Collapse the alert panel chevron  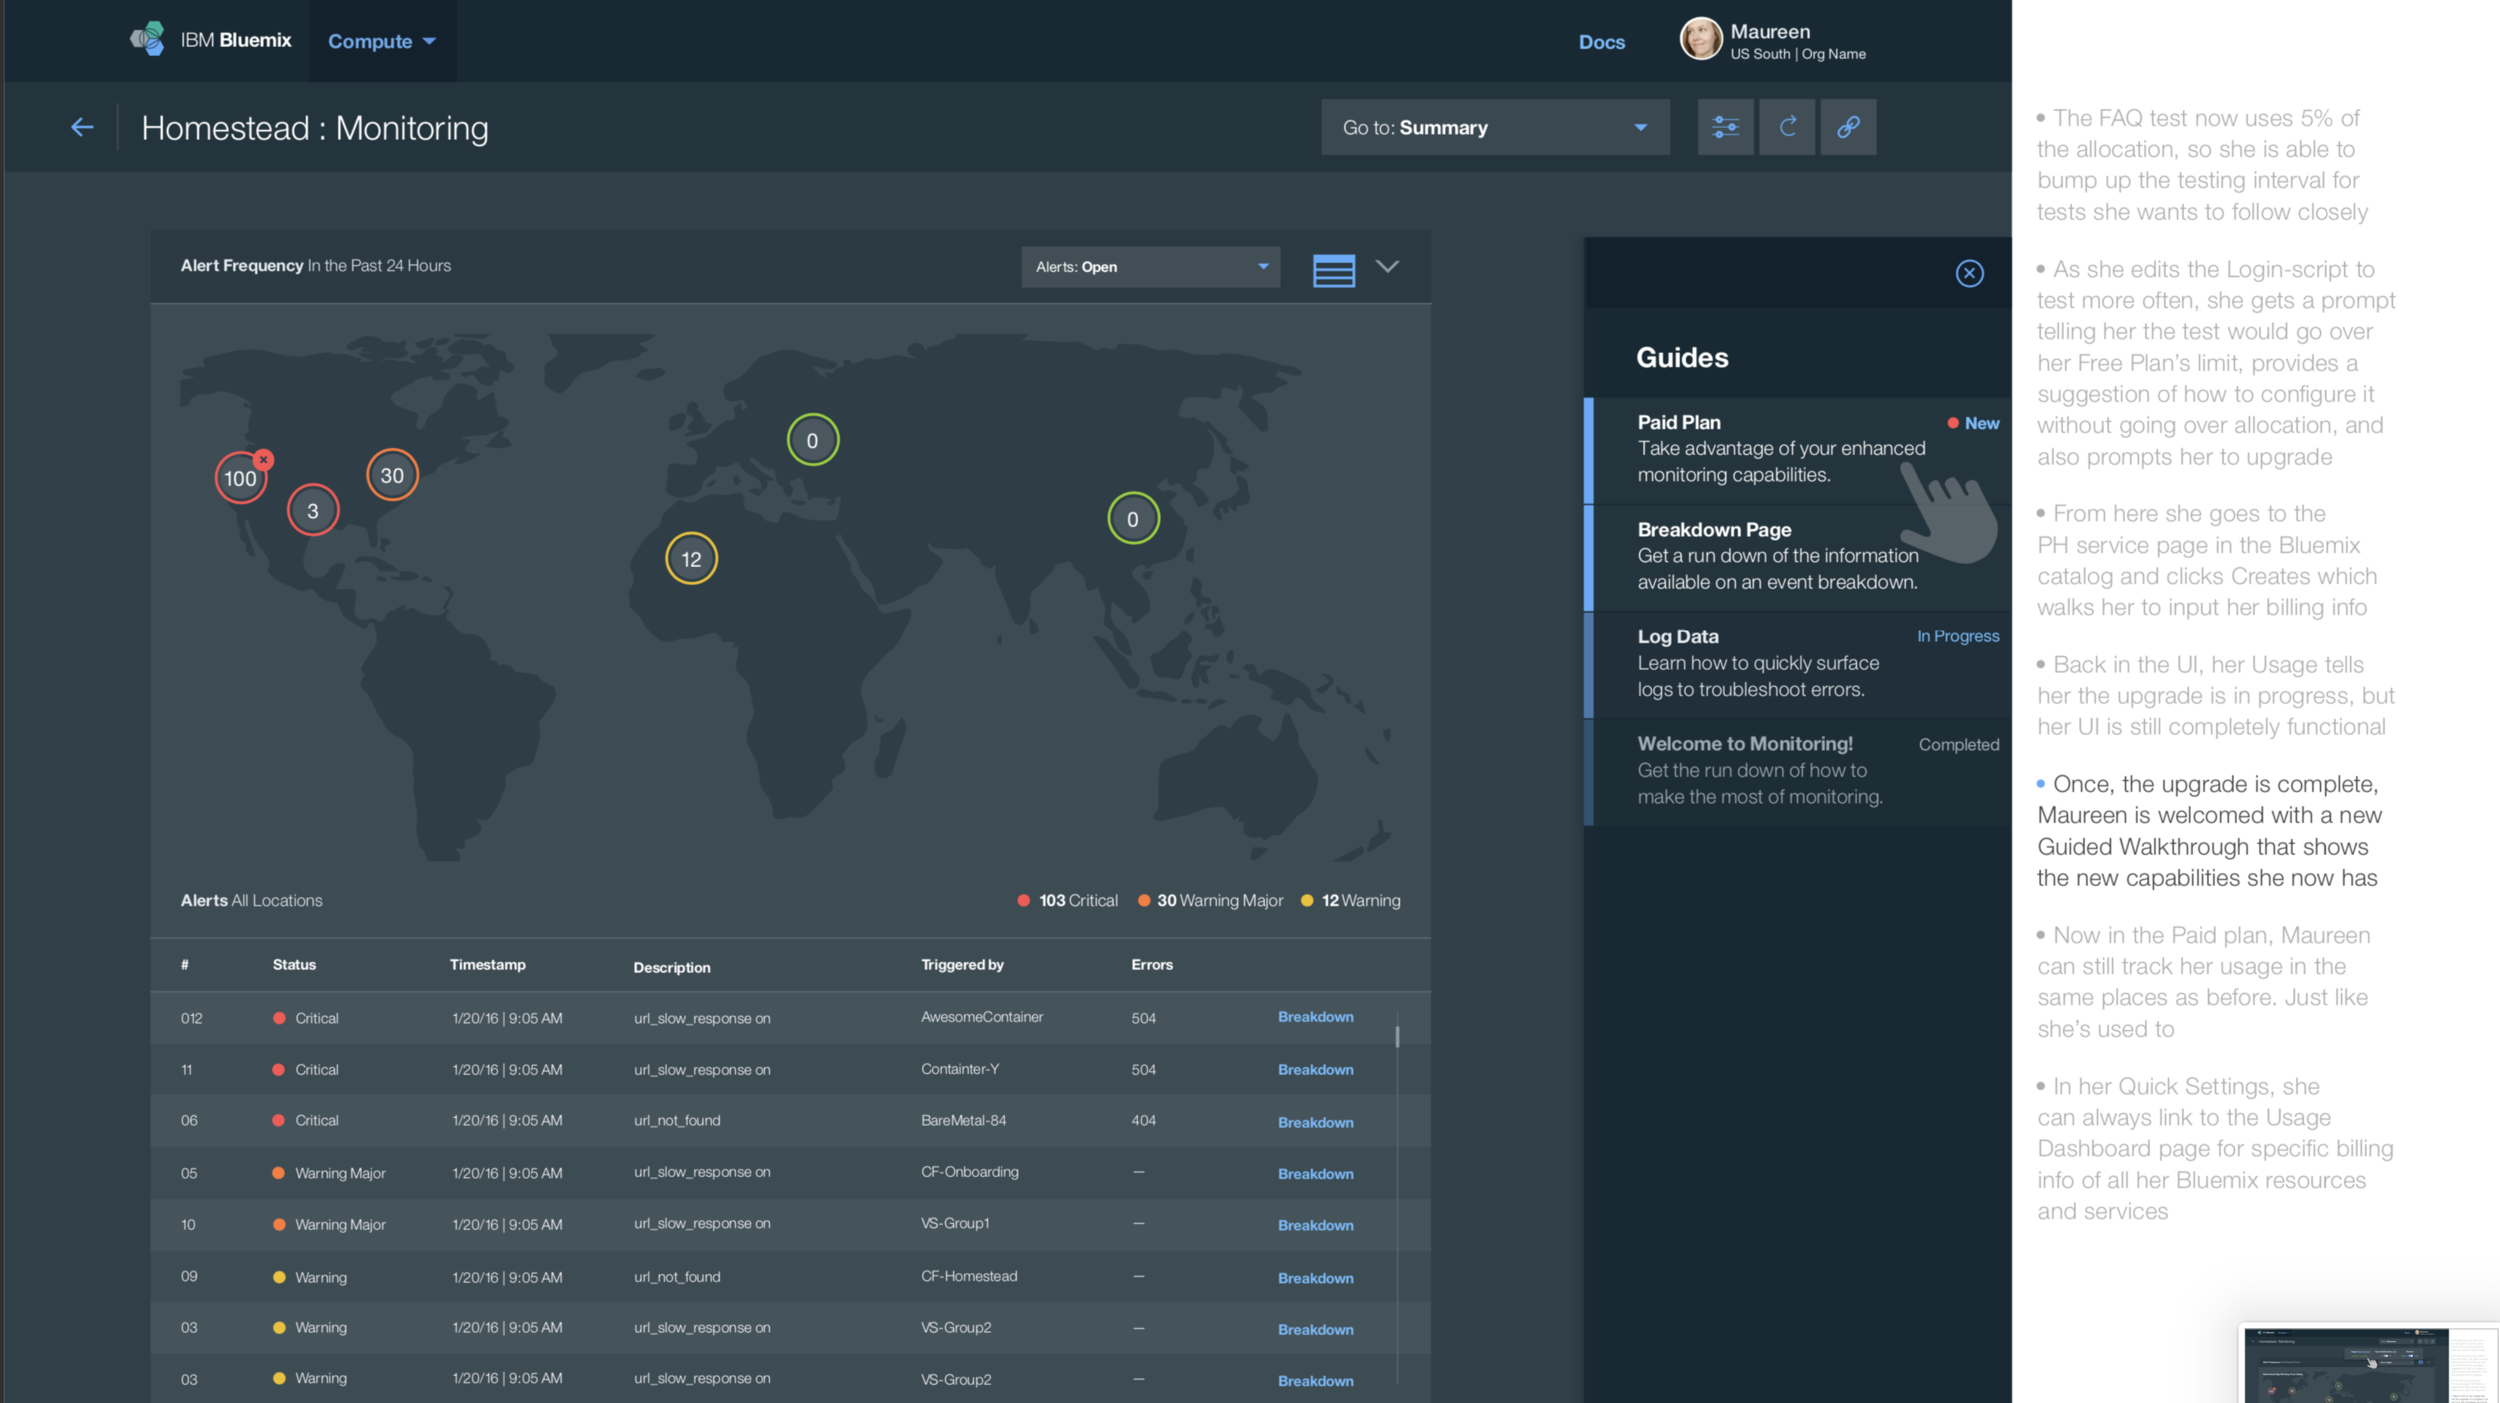(1387, 266)
